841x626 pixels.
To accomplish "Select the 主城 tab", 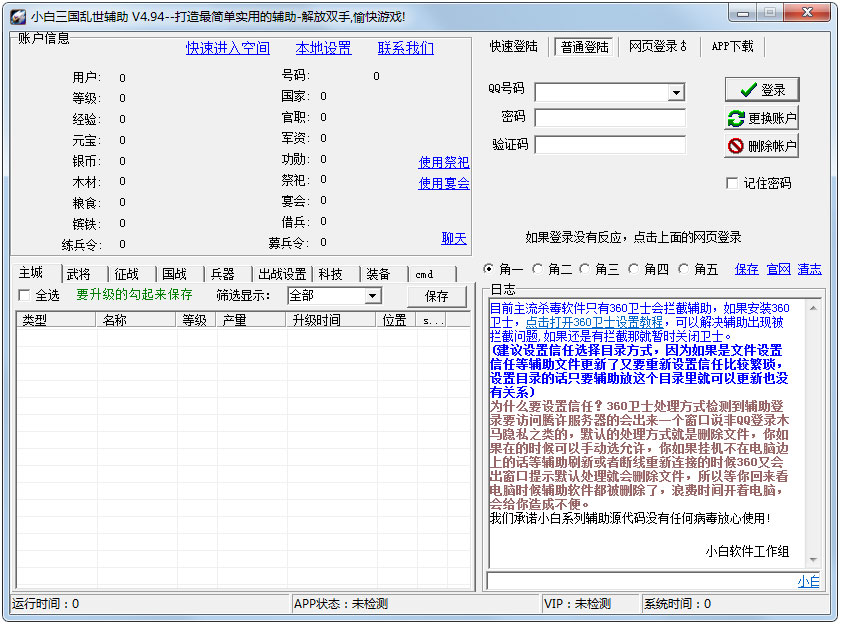I will (31, 273).
